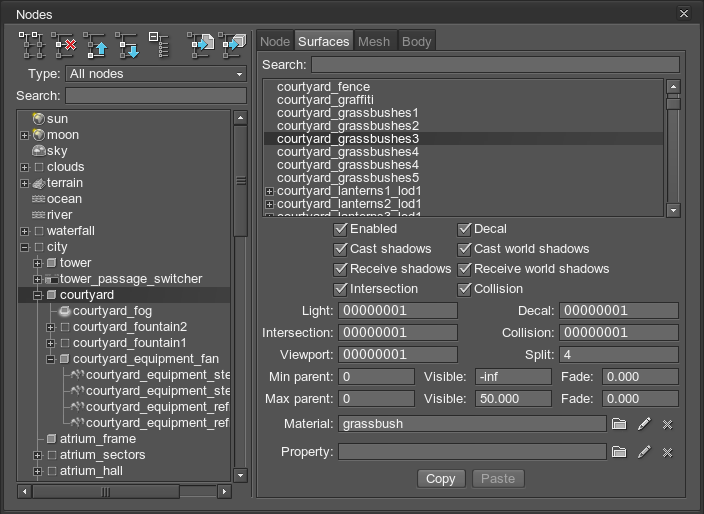This screenshot has height=514, width=704.
Task: Disable the Intersection checkbox
Action: pyautogui.click(x=340, y=289)
